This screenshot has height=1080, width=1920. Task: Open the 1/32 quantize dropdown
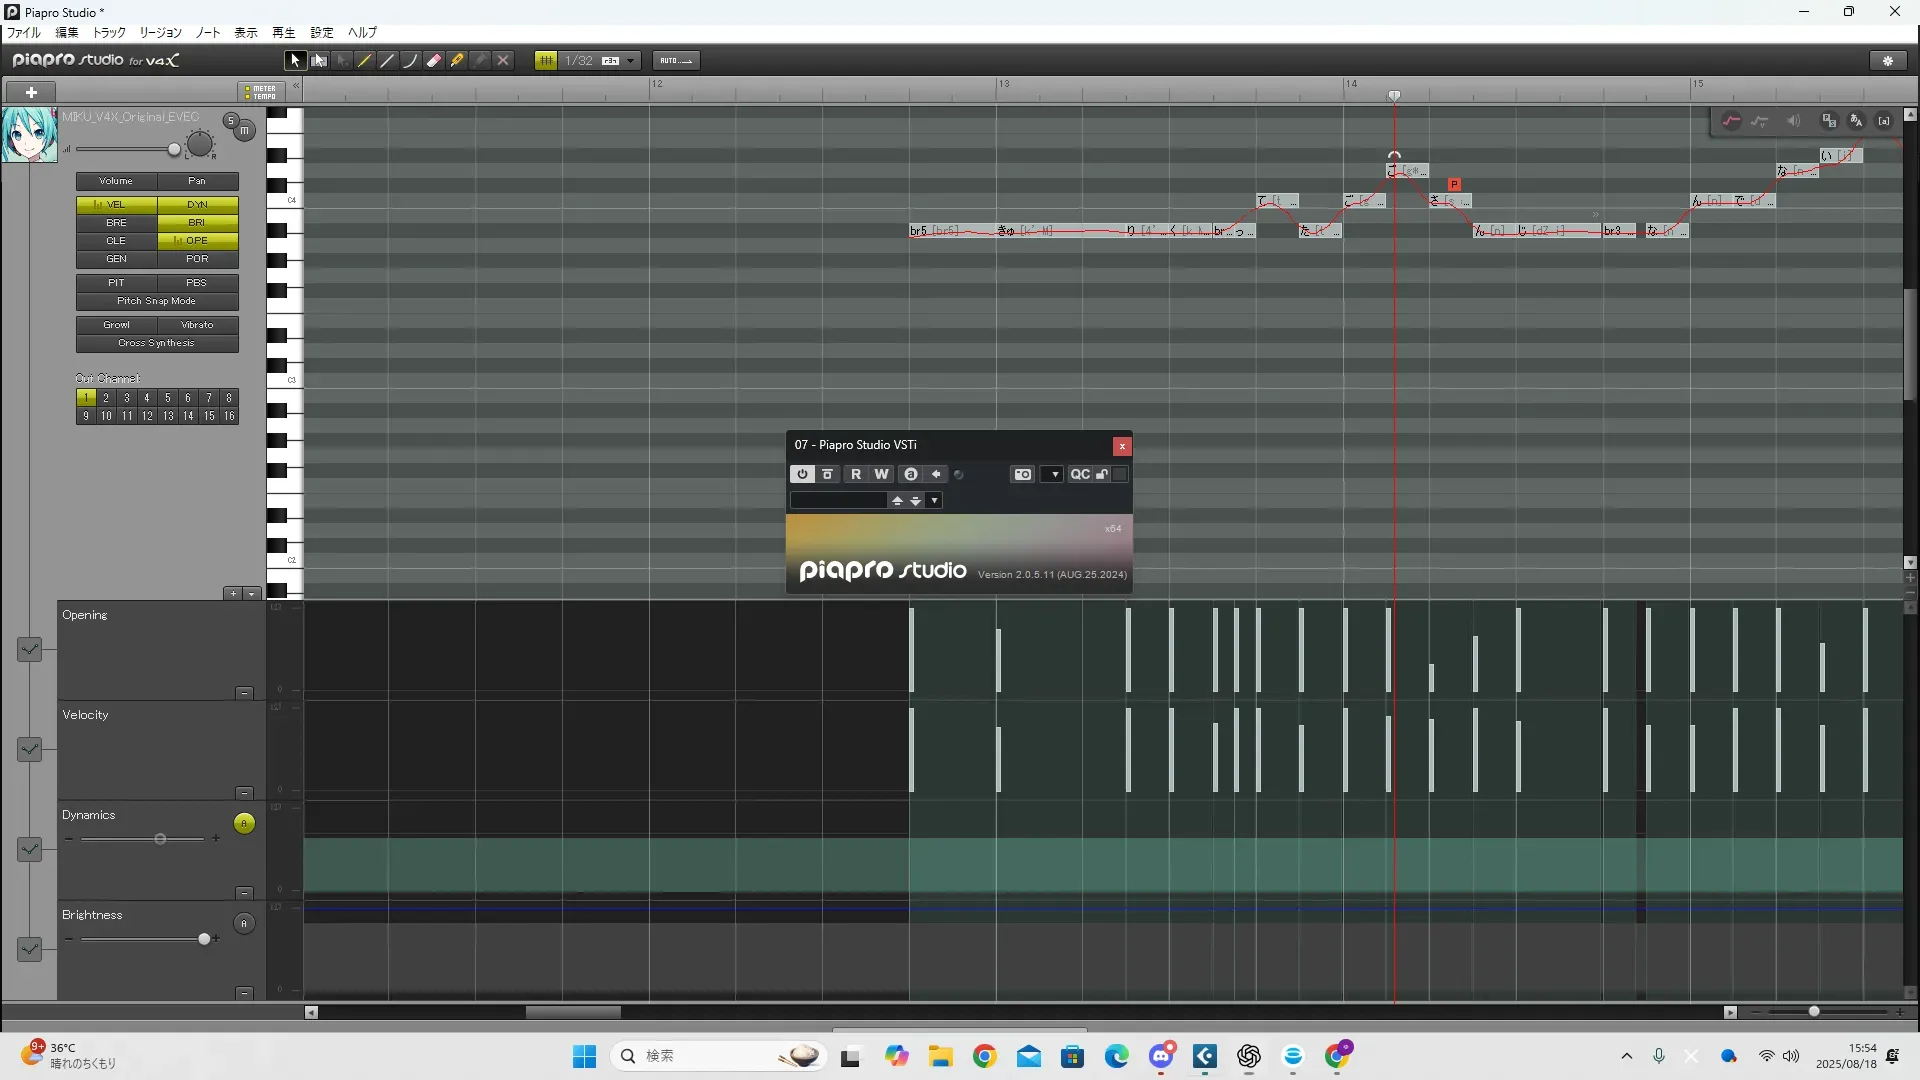point(631,61)
